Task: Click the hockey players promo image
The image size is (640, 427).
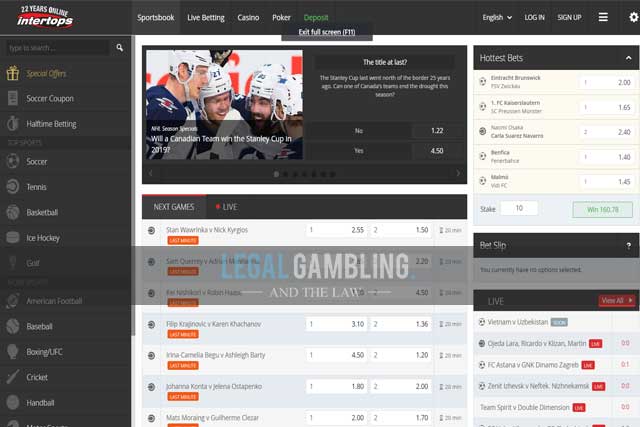Action: [x=224, y=105]
